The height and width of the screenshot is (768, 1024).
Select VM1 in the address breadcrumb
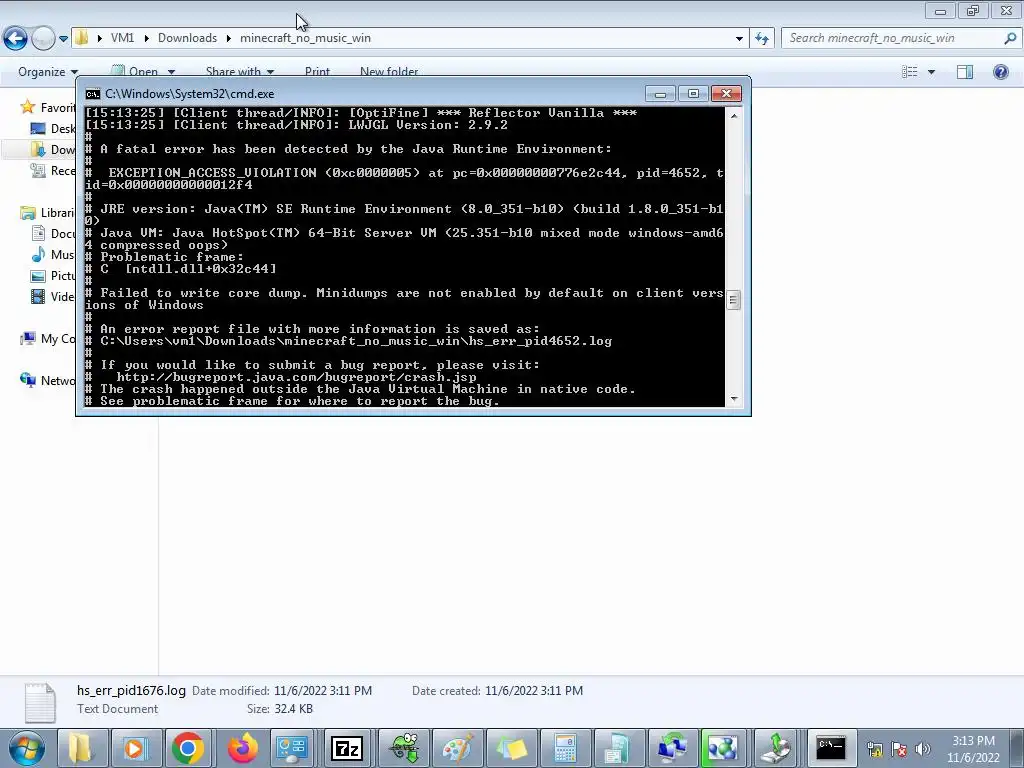pos(122,38)
